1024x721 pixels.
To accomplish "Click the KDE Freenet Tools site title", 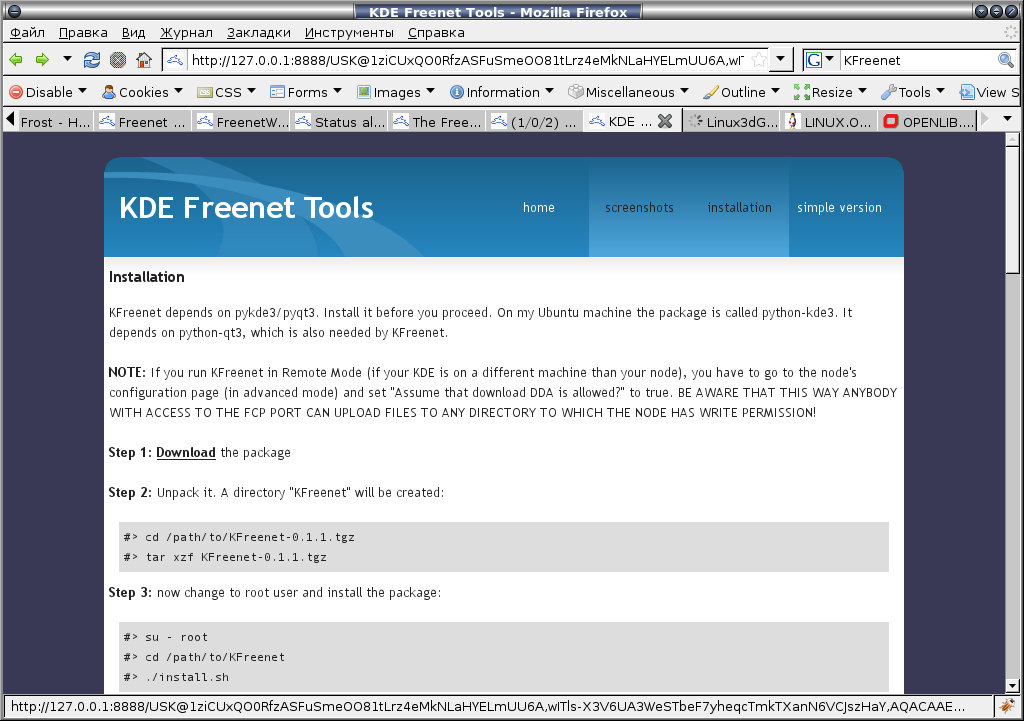I will click(246, 208).
